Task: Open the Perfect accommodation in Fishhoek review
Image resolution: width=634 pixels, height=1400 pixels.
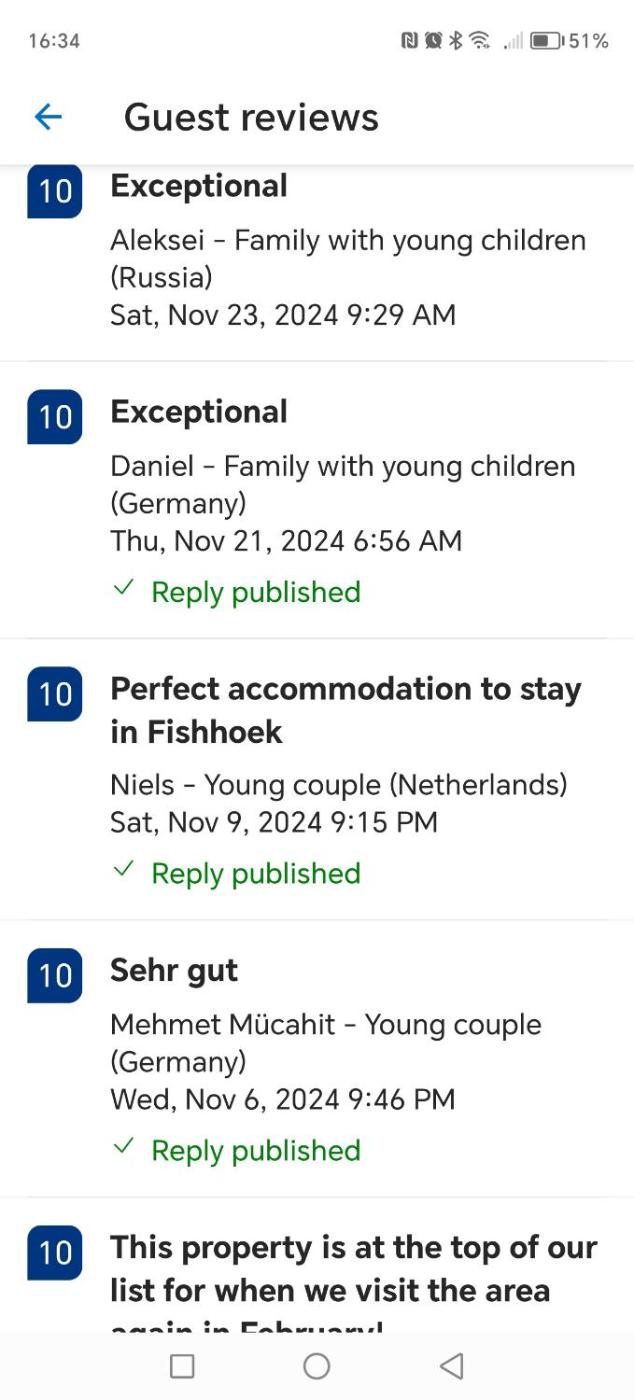Action: pyautogui.click(x=345, y=710)
